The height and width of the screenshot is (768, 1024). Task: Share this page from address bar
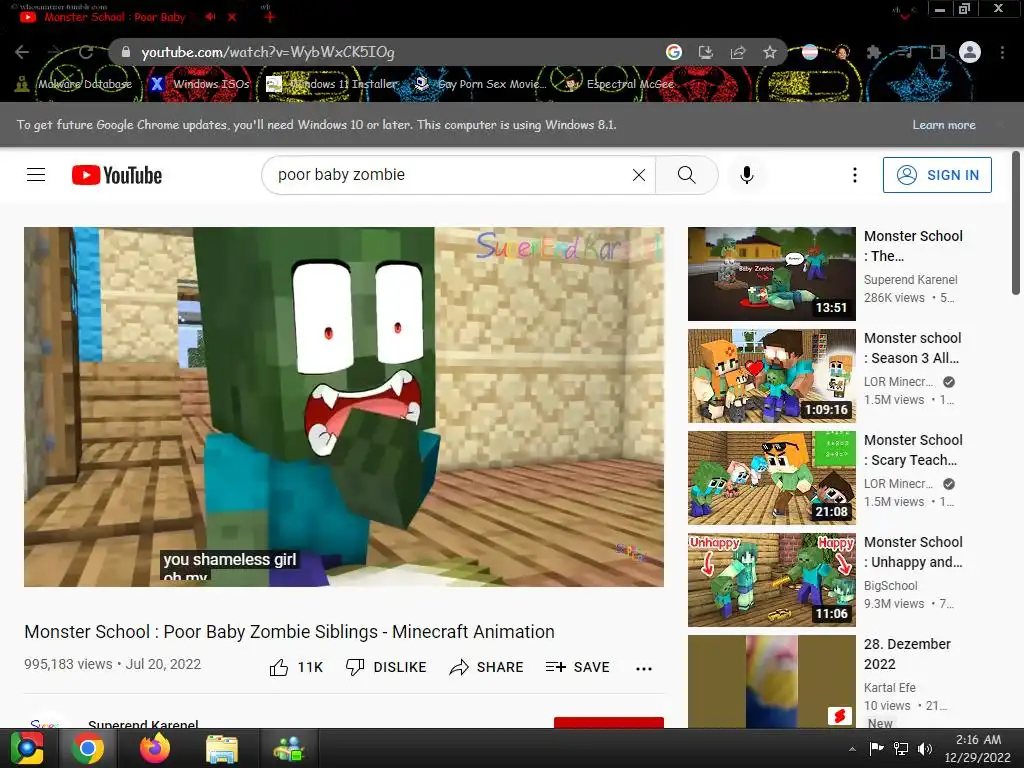click(738, 52)
